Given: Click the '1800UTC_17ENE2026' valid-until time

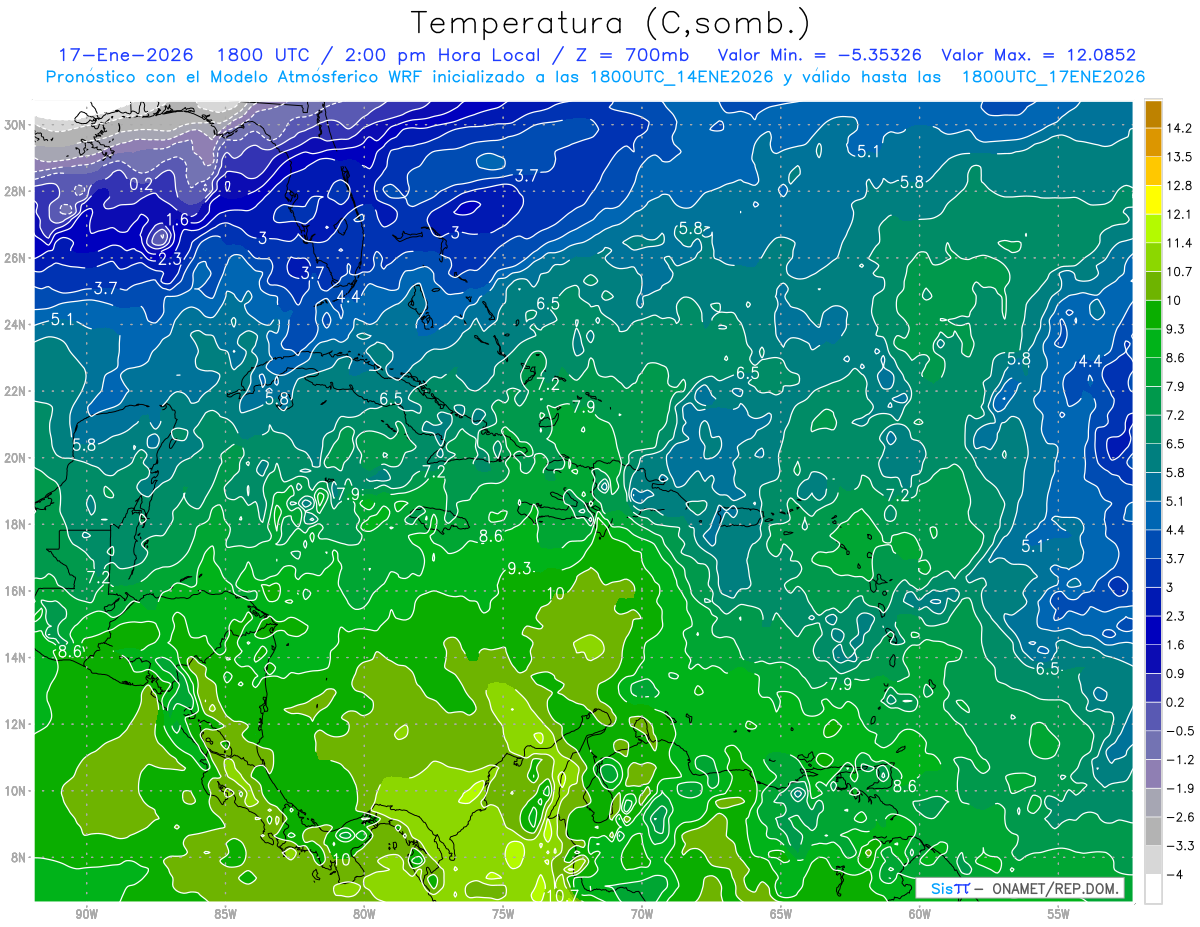Looking at the screenshot, I should tap(1053, 76).
